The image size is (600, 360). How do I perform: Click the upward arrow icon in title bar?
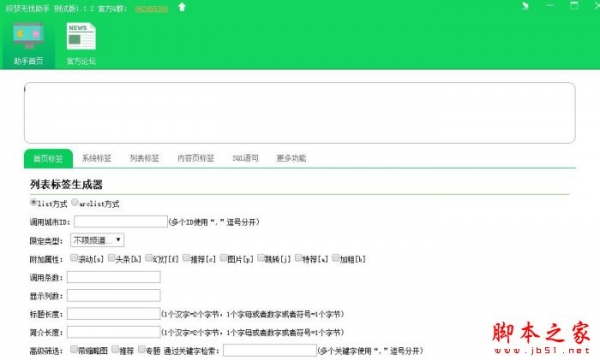click(182, 7)
